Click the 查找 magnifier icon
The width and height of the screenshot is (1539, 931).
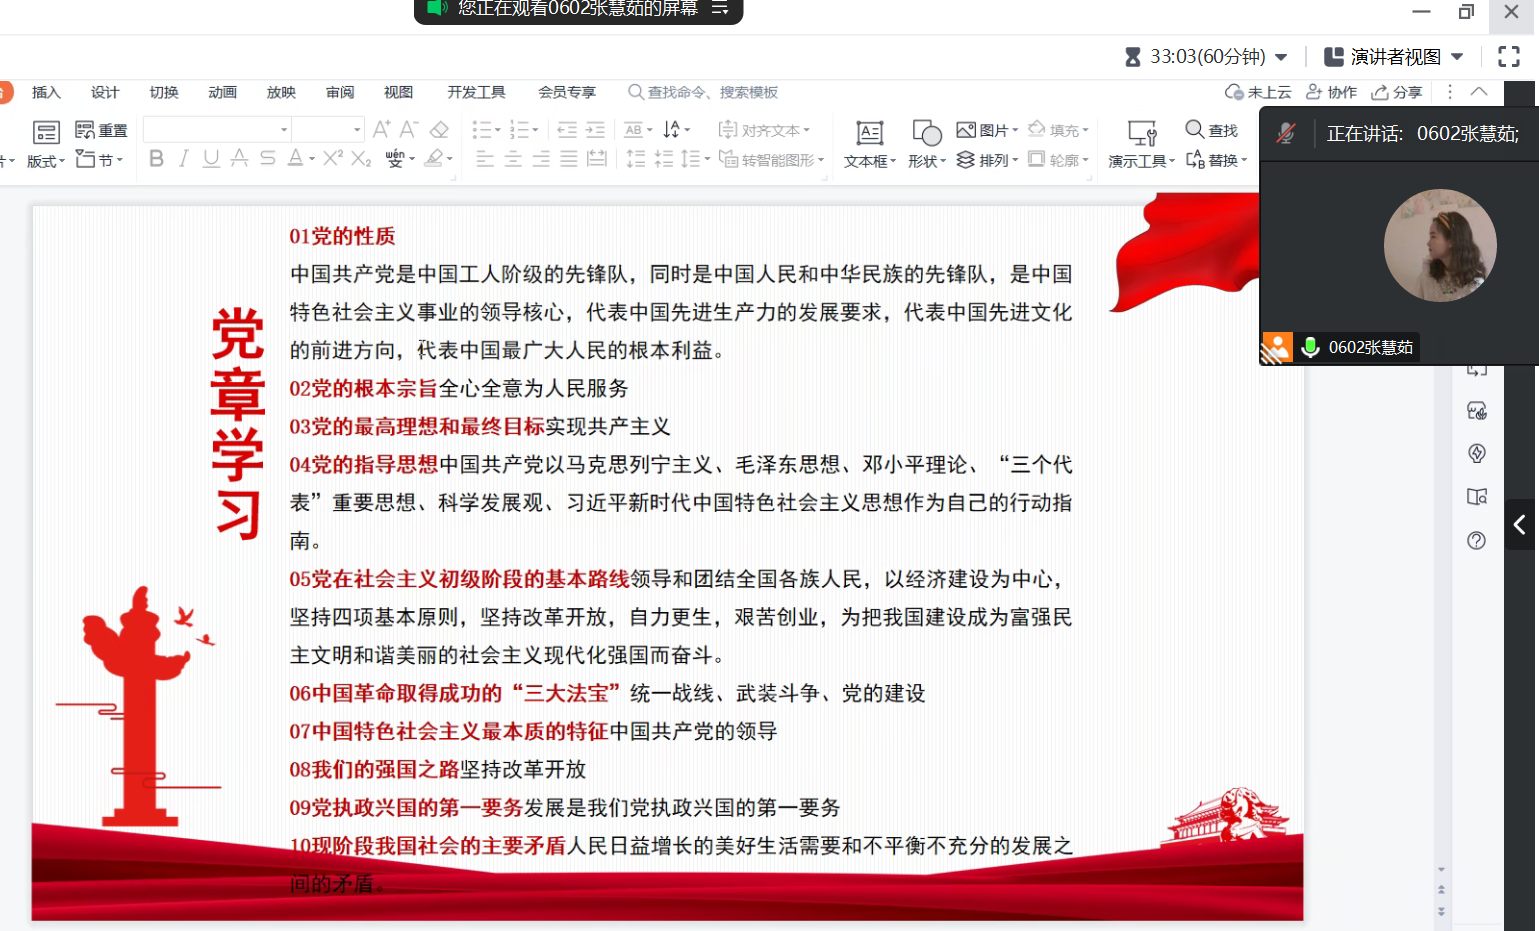point(1195,130)
